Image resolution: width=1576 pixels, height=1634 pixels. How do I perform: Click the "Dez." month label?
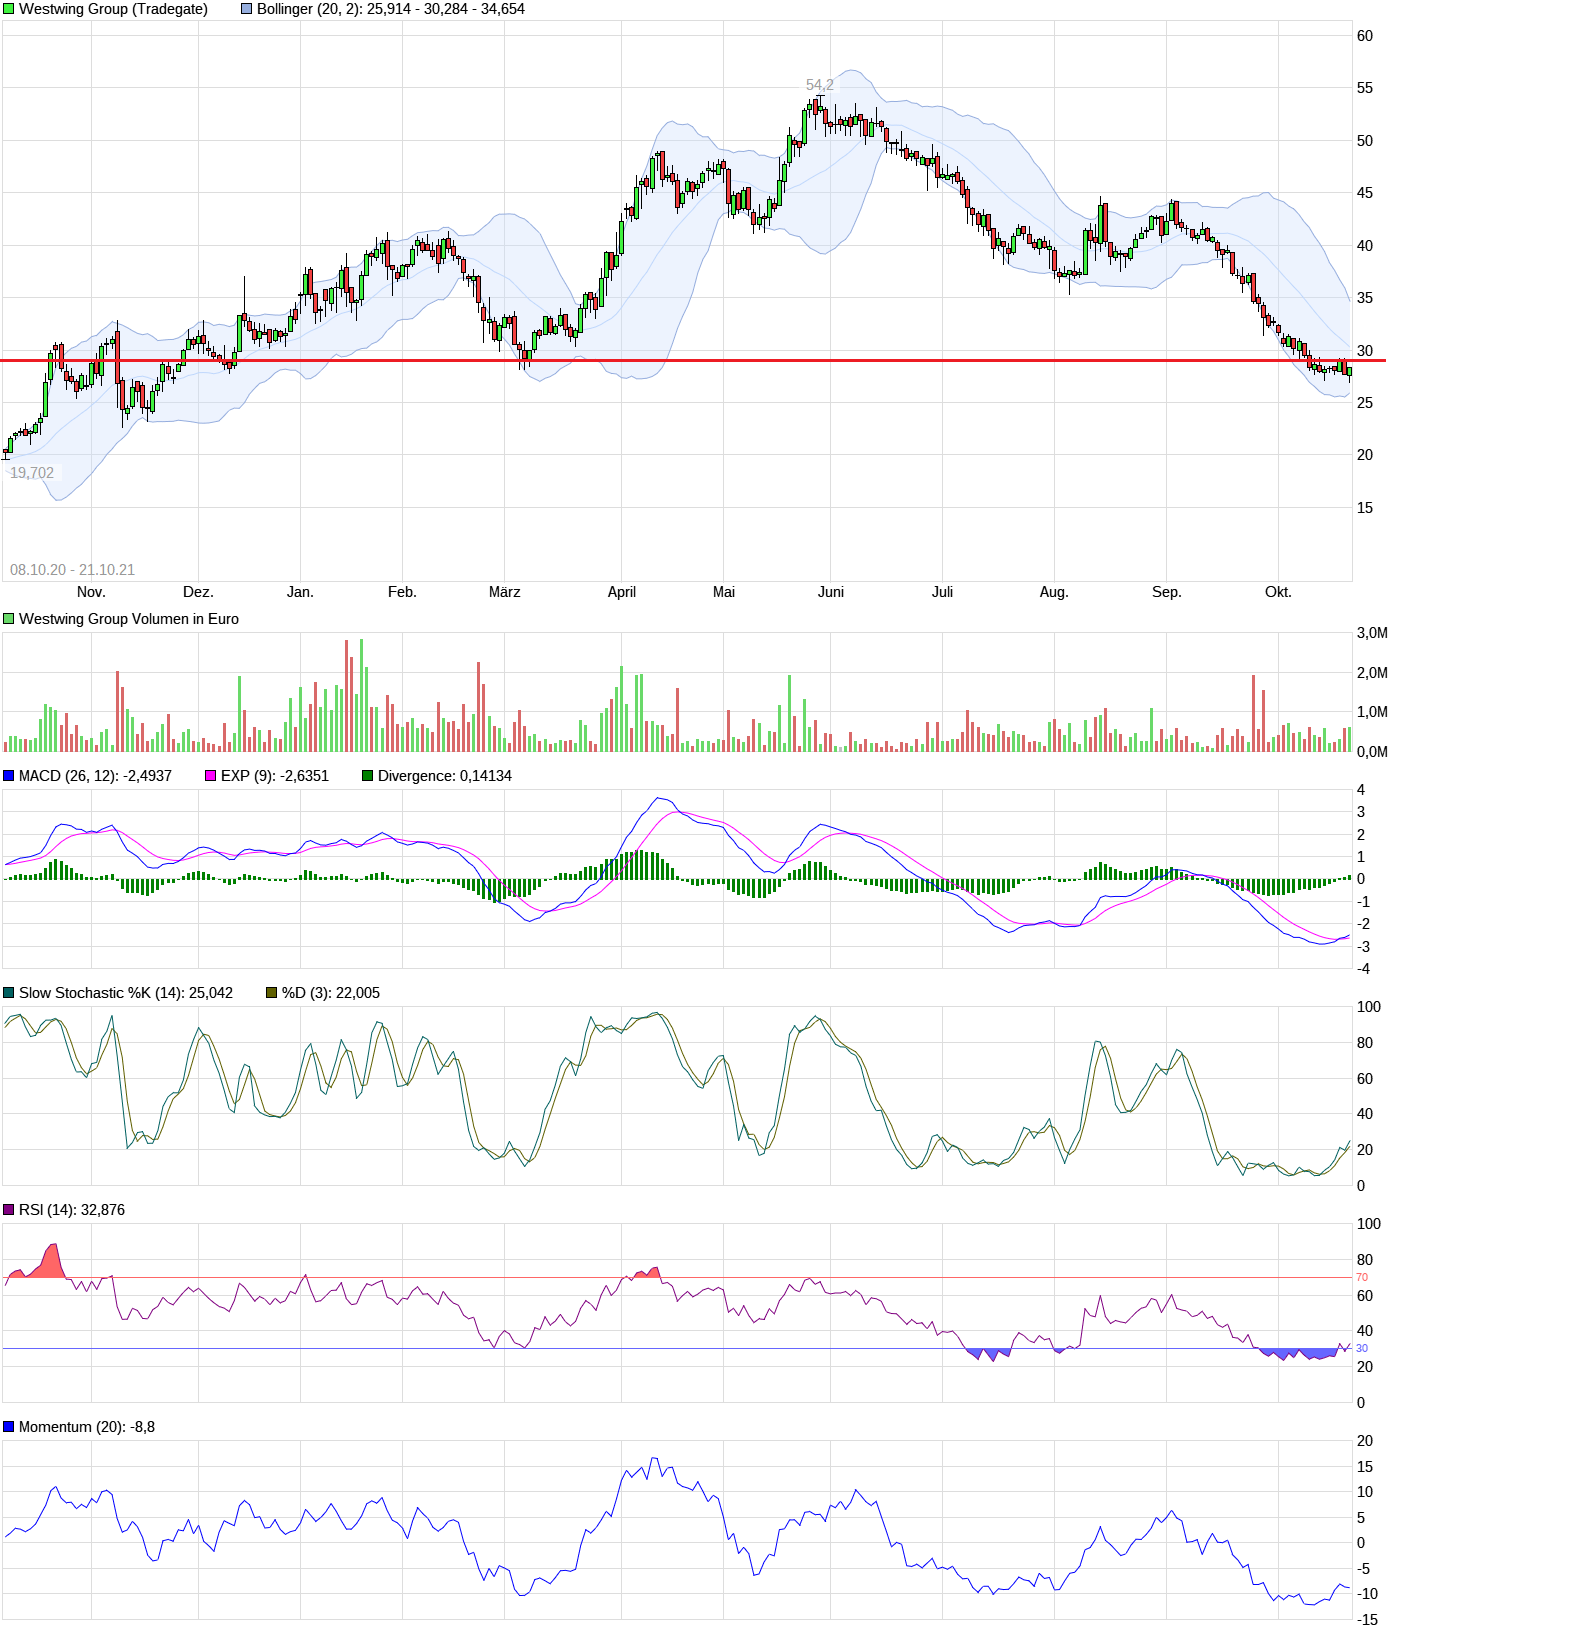(198, 592)
